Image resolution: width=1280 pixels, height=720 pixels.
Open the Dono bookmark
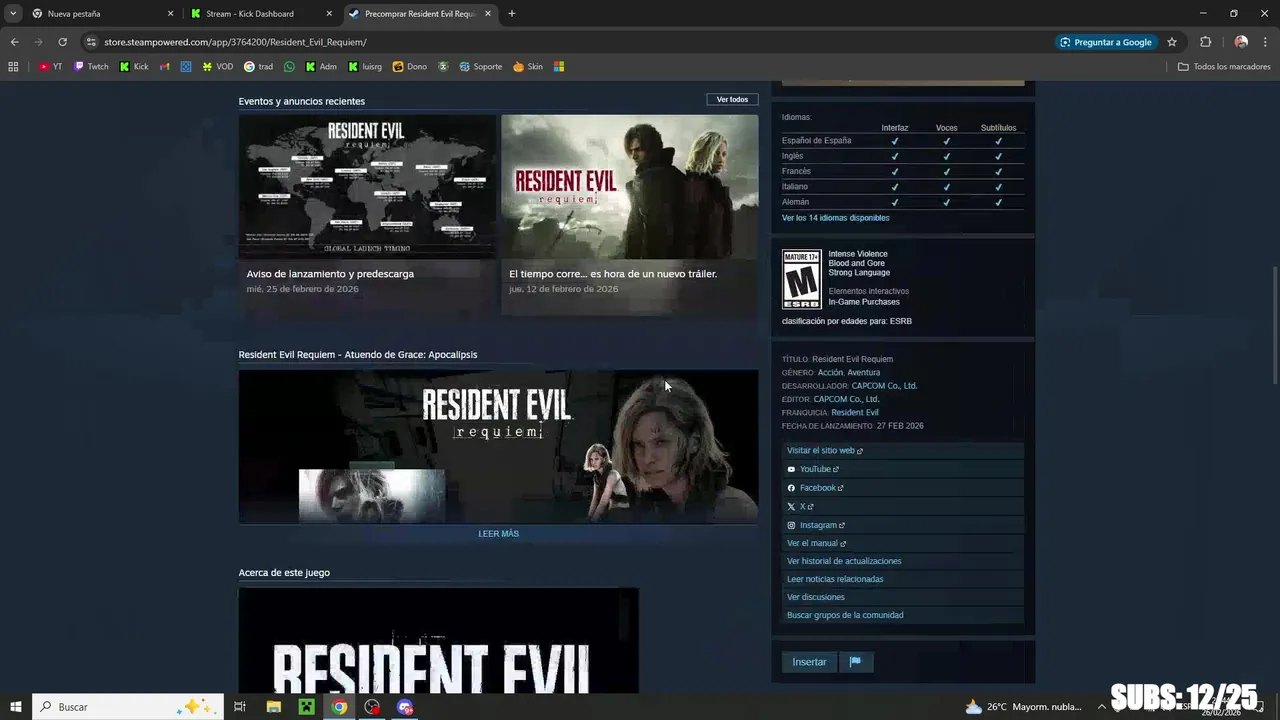(410, 67)
